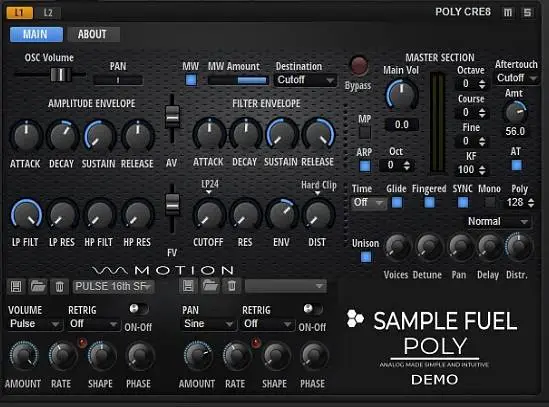Switch the pan motion ON-Off toggle
Viewport: 549px width, 407px height.
coord(312,309)
